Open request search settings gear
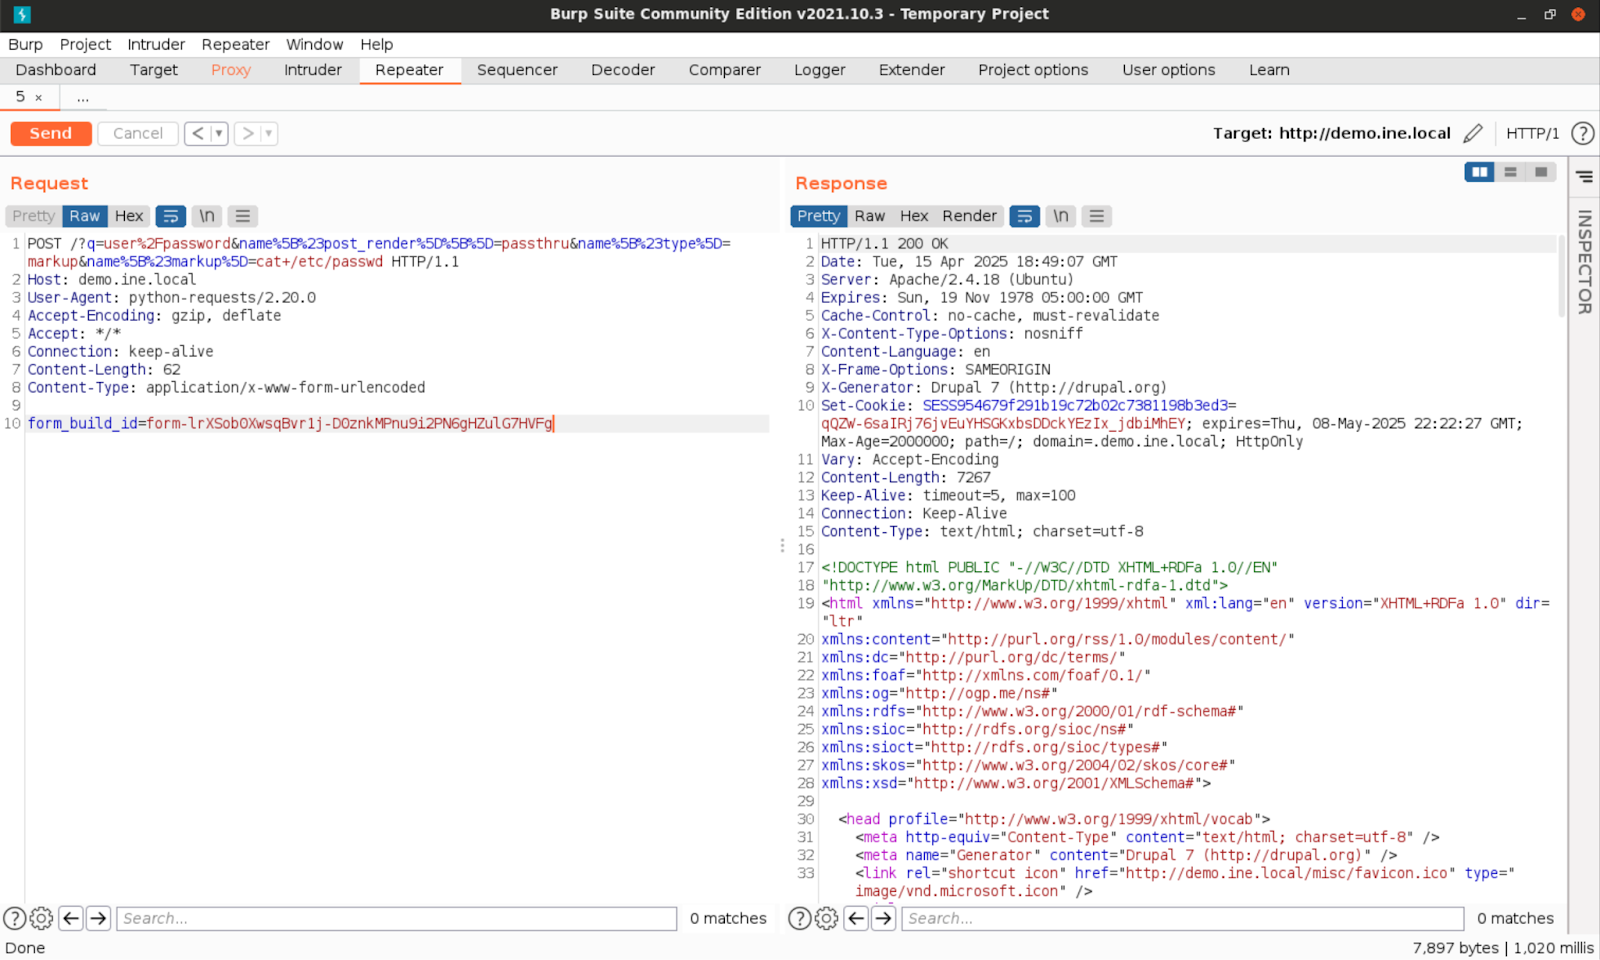Screen dimensions: 1600x960 point(41,918)
